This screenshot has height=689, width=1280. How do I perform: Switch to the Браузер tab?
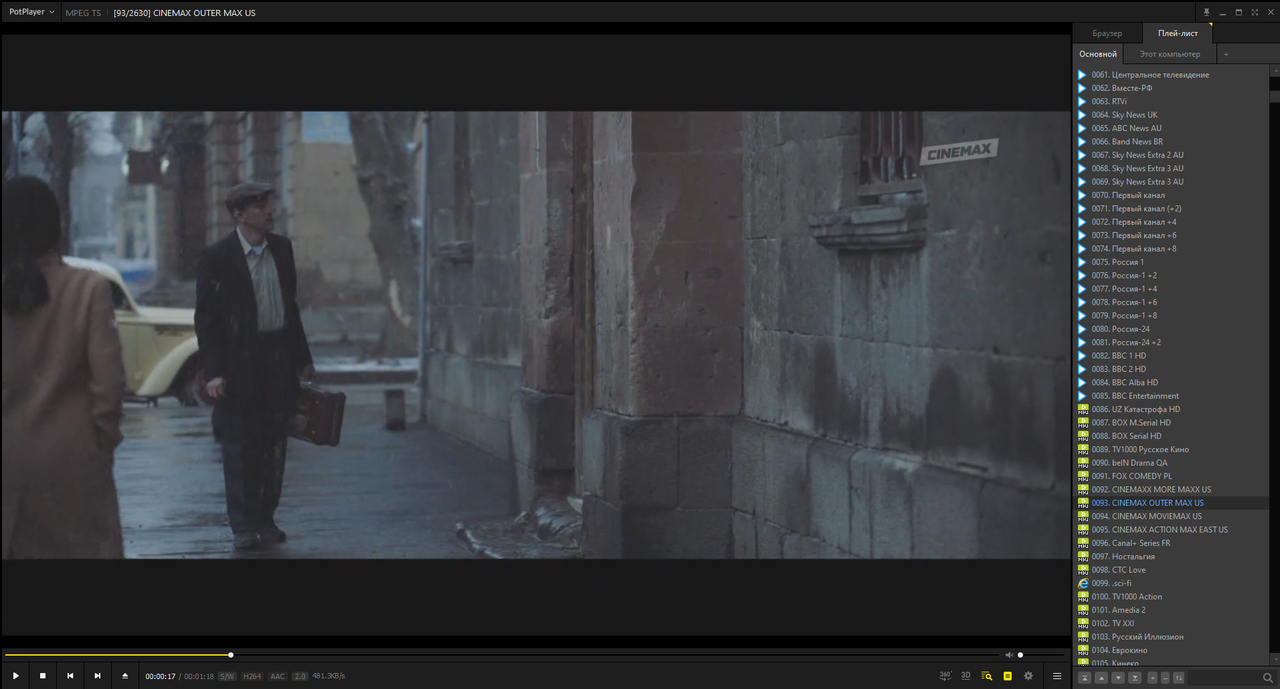[x=1107, y=34]
